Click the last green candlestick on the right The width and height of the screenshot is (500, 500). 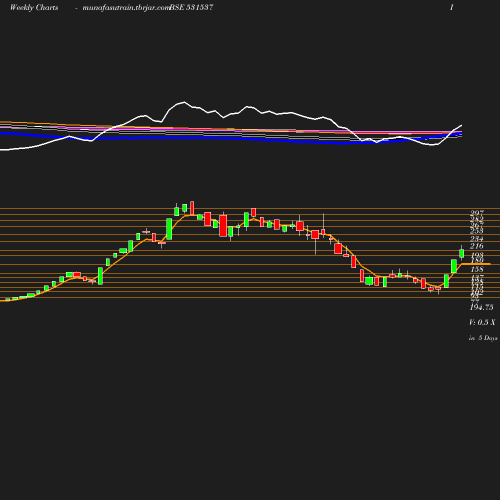coord(462,253)
